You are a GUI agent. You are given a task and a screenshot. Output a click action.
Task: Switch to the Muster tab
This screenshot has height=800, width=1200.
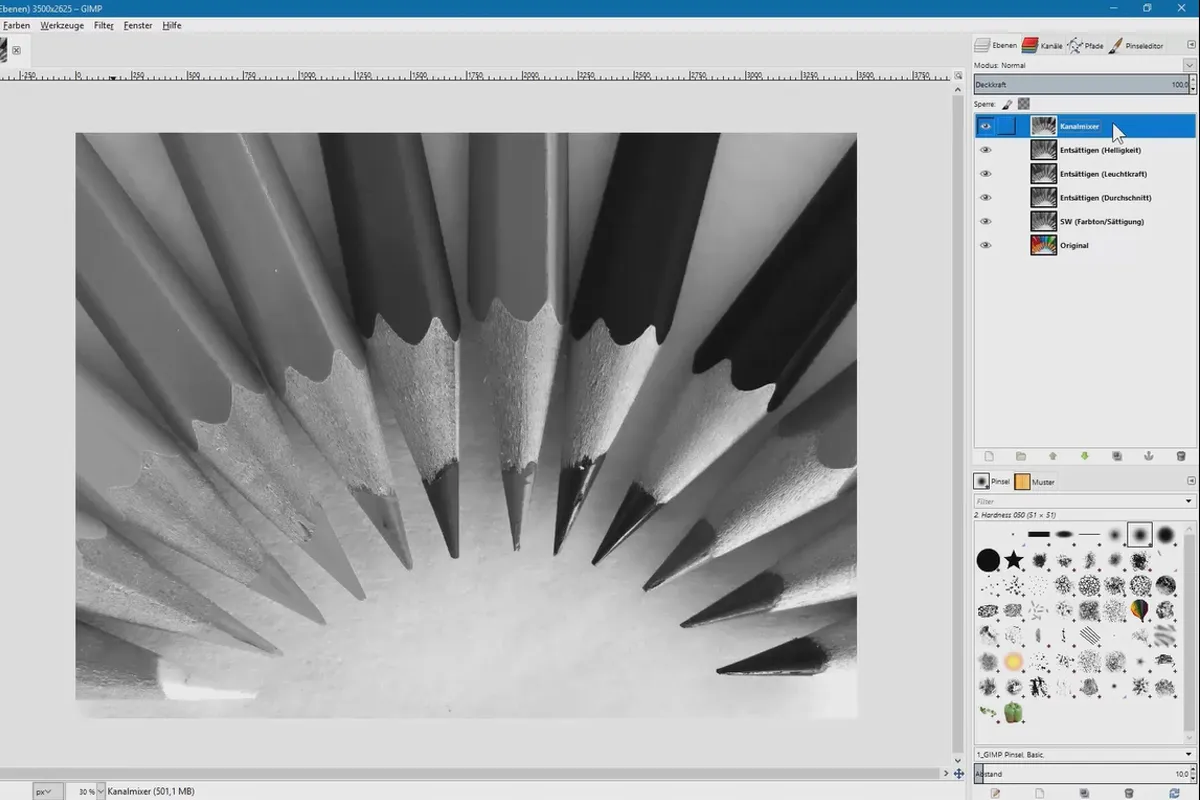coord(1035,481)
